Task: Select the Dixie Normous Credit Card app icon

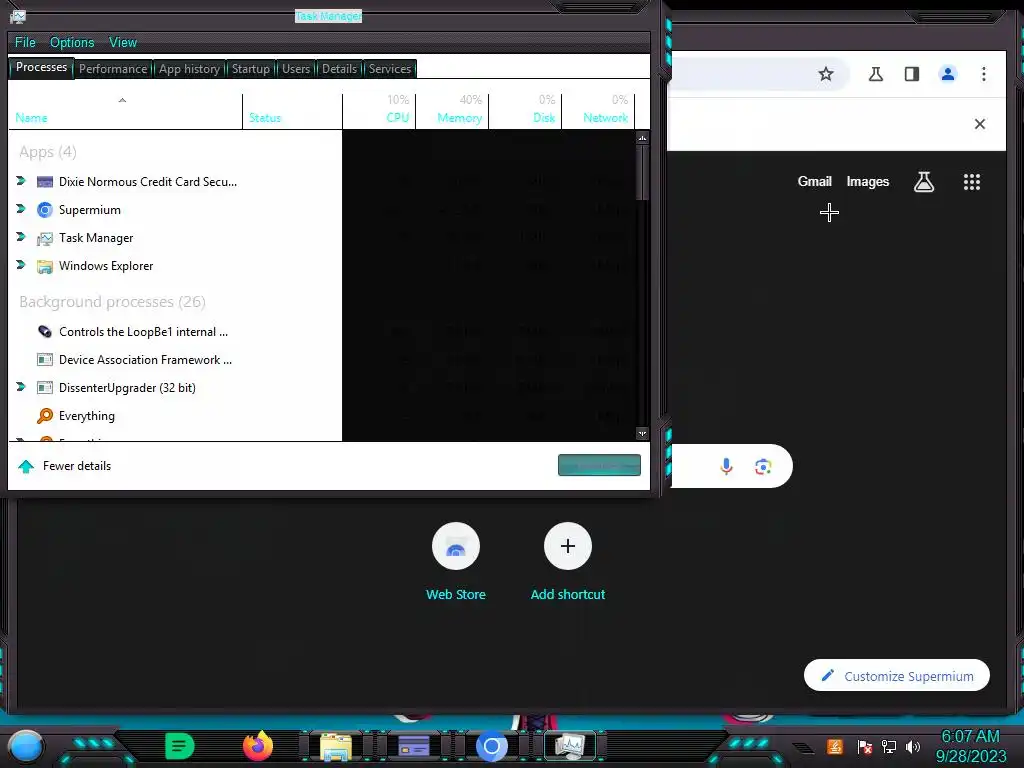Action: point(44,182)
